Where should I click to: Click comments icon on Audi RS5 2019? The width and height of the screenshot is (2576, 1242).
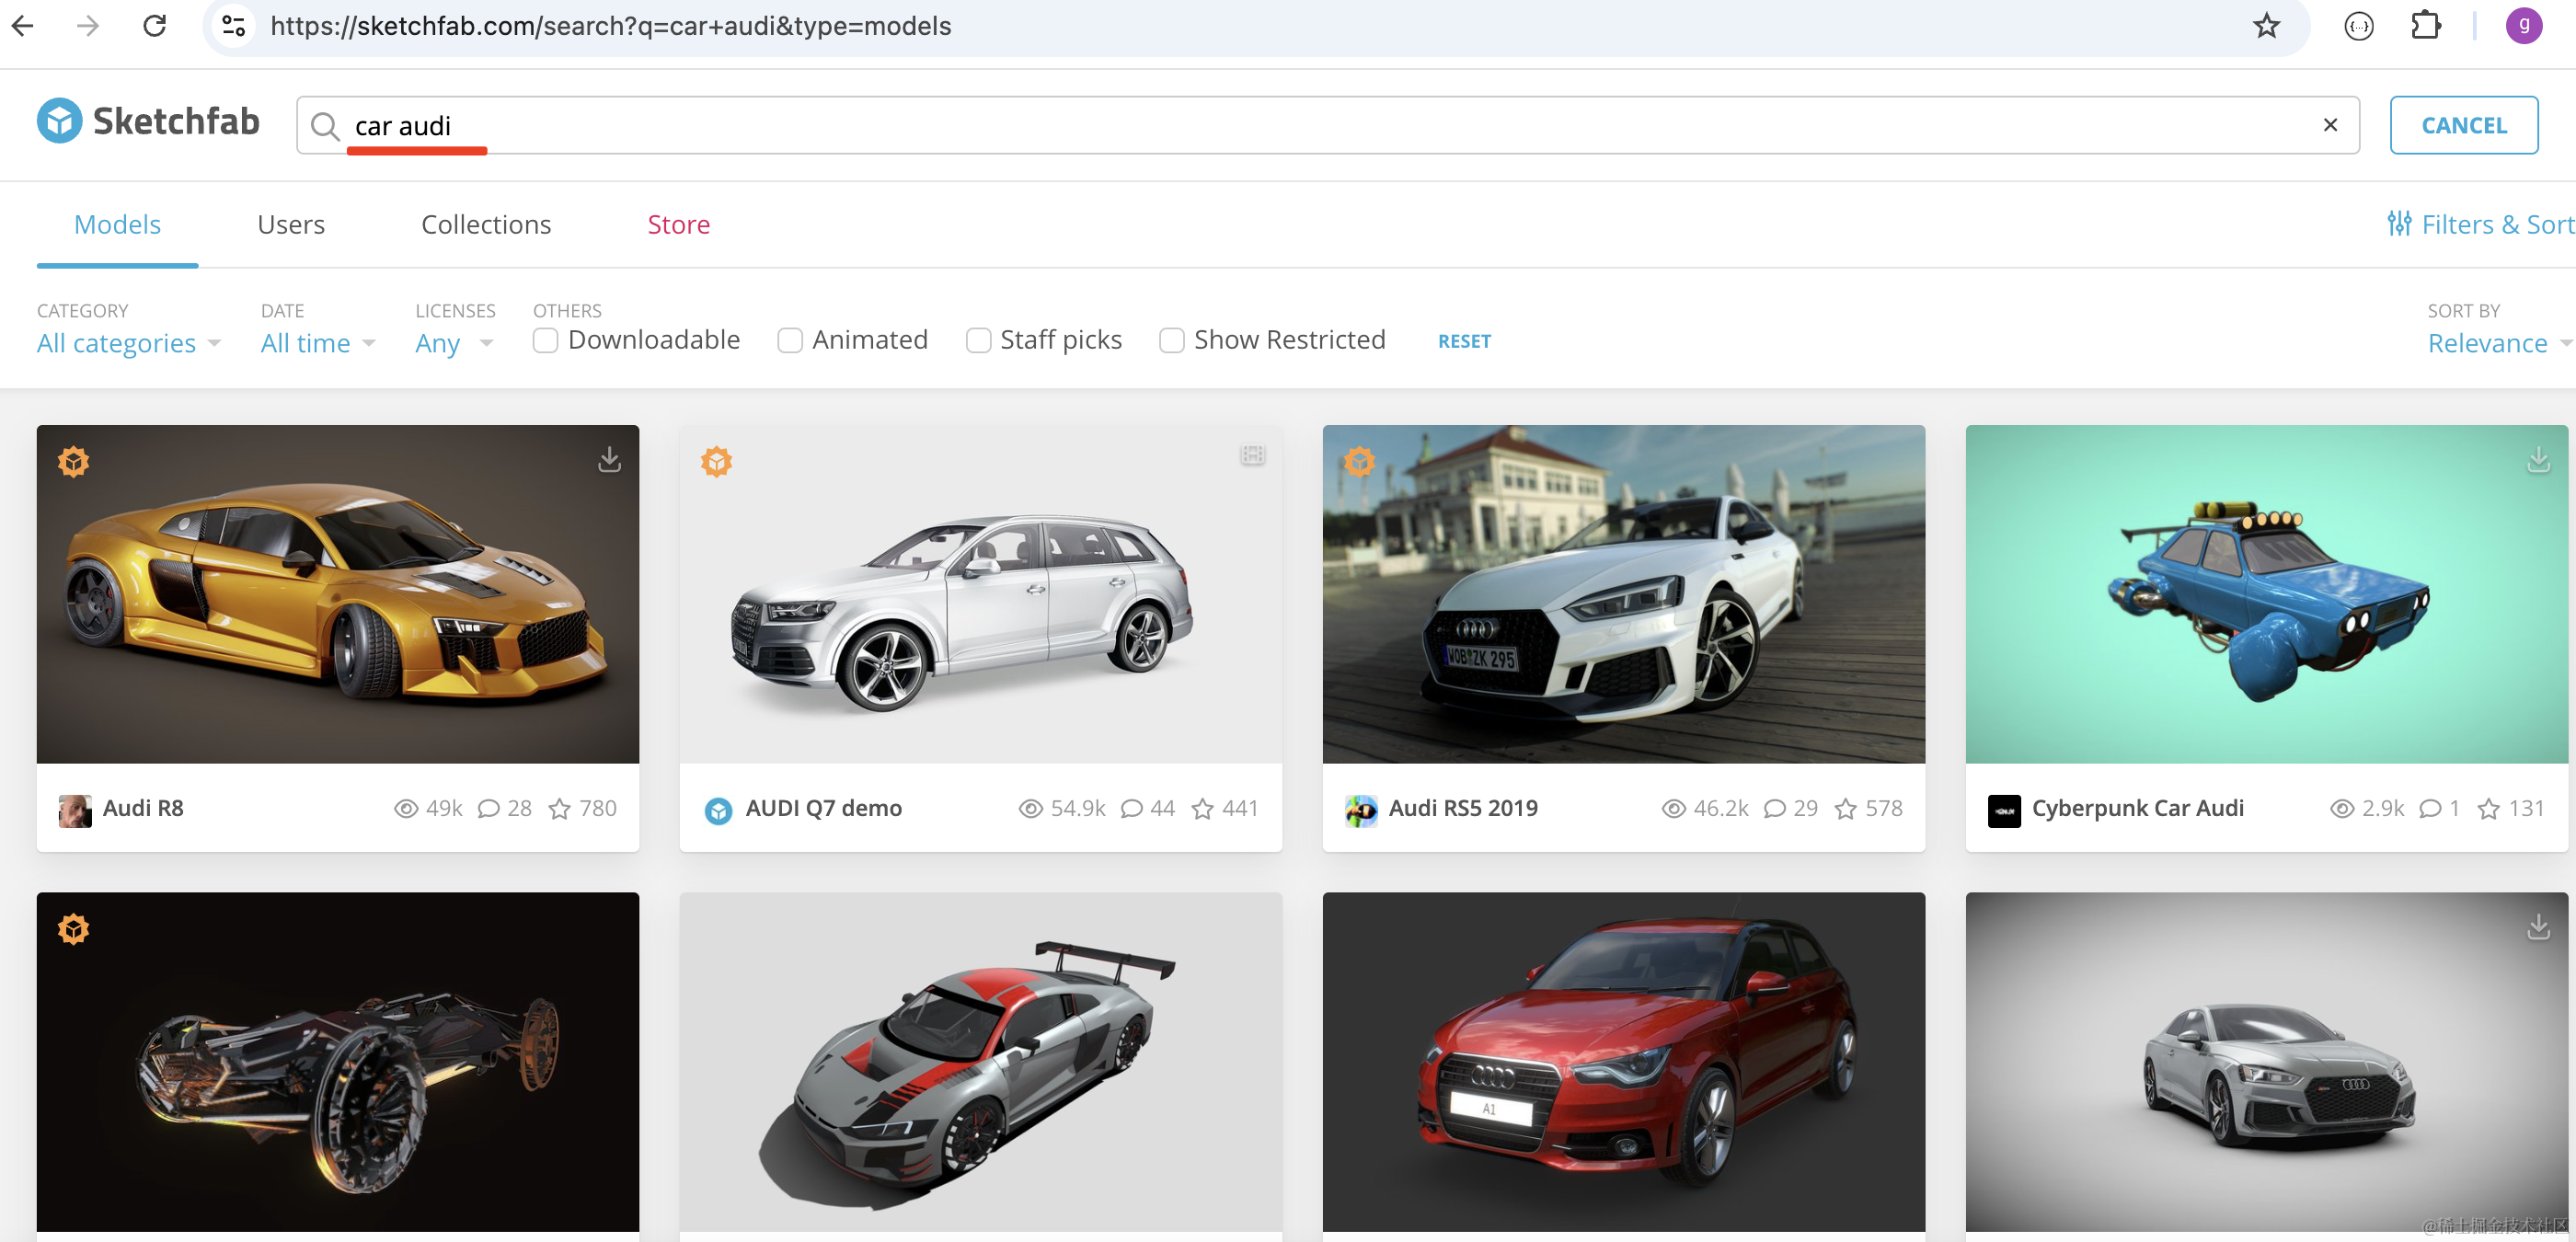1774,809
